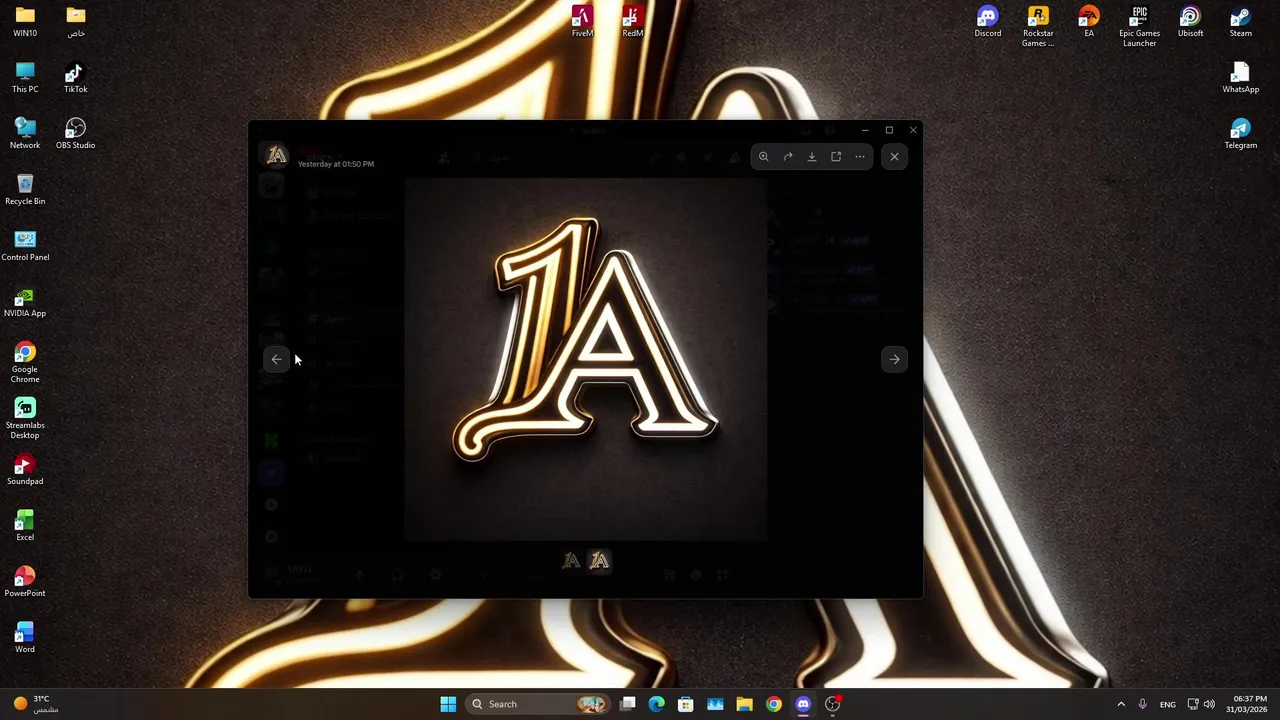Select the Recycle Bin icon

click(25, 189)
